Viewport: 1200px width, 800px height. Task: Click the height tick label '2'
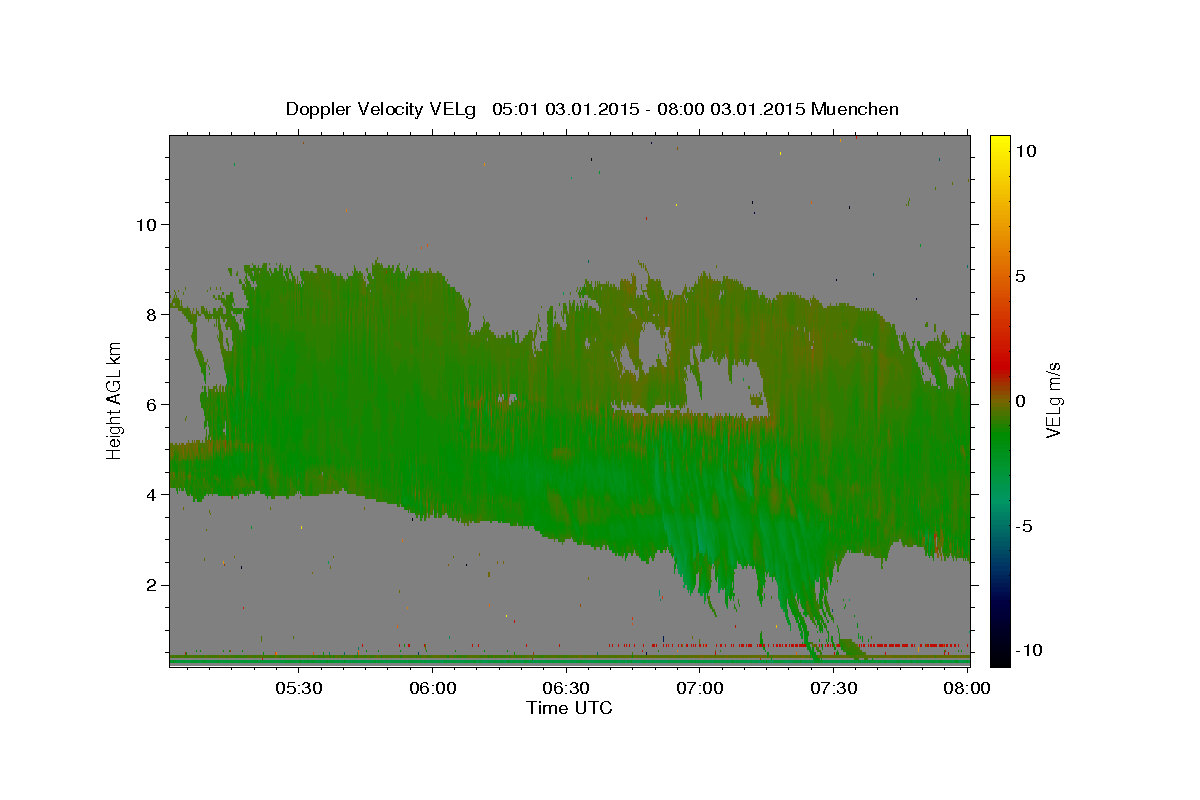[151, 584]
